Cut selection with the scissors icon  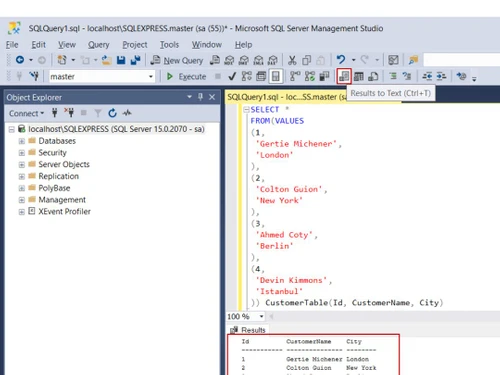point(292,60)
